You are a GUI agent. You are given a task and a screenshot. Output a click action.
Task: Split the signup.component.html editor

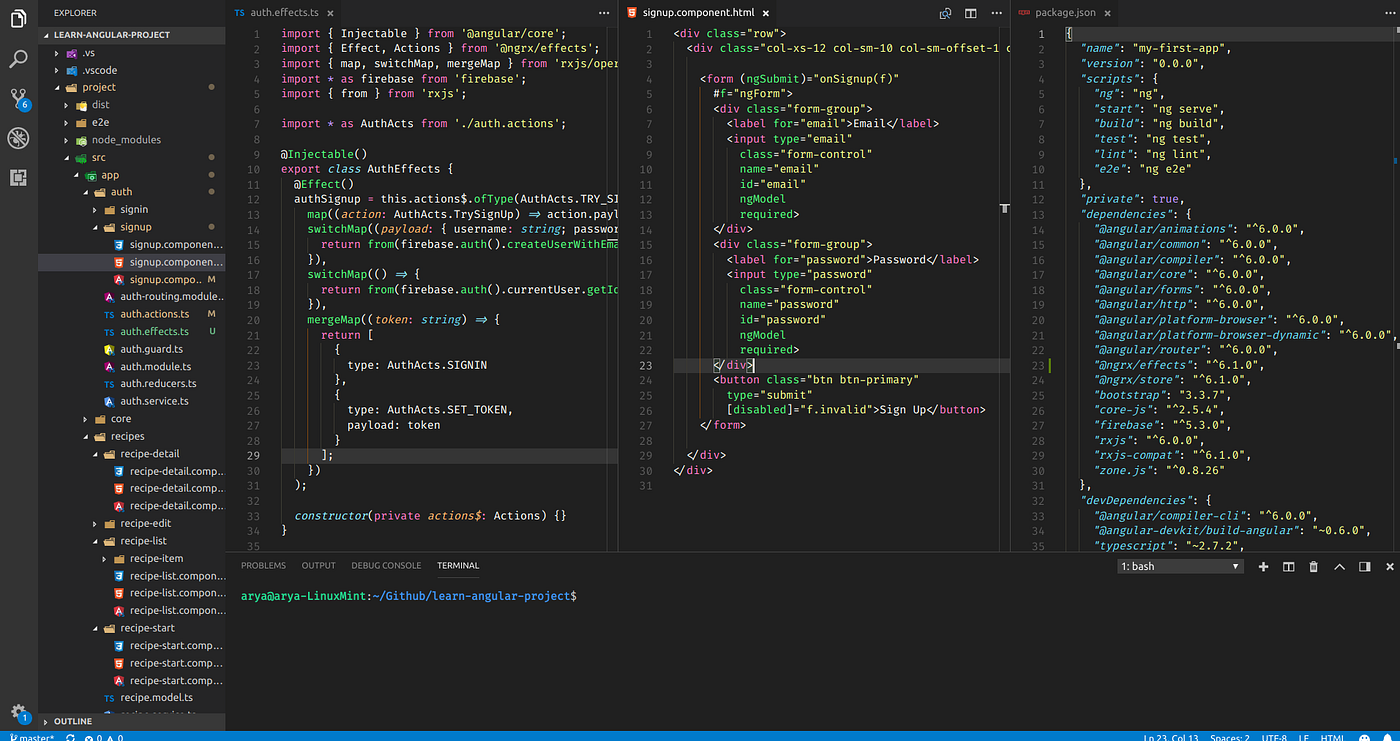[970, 13]
